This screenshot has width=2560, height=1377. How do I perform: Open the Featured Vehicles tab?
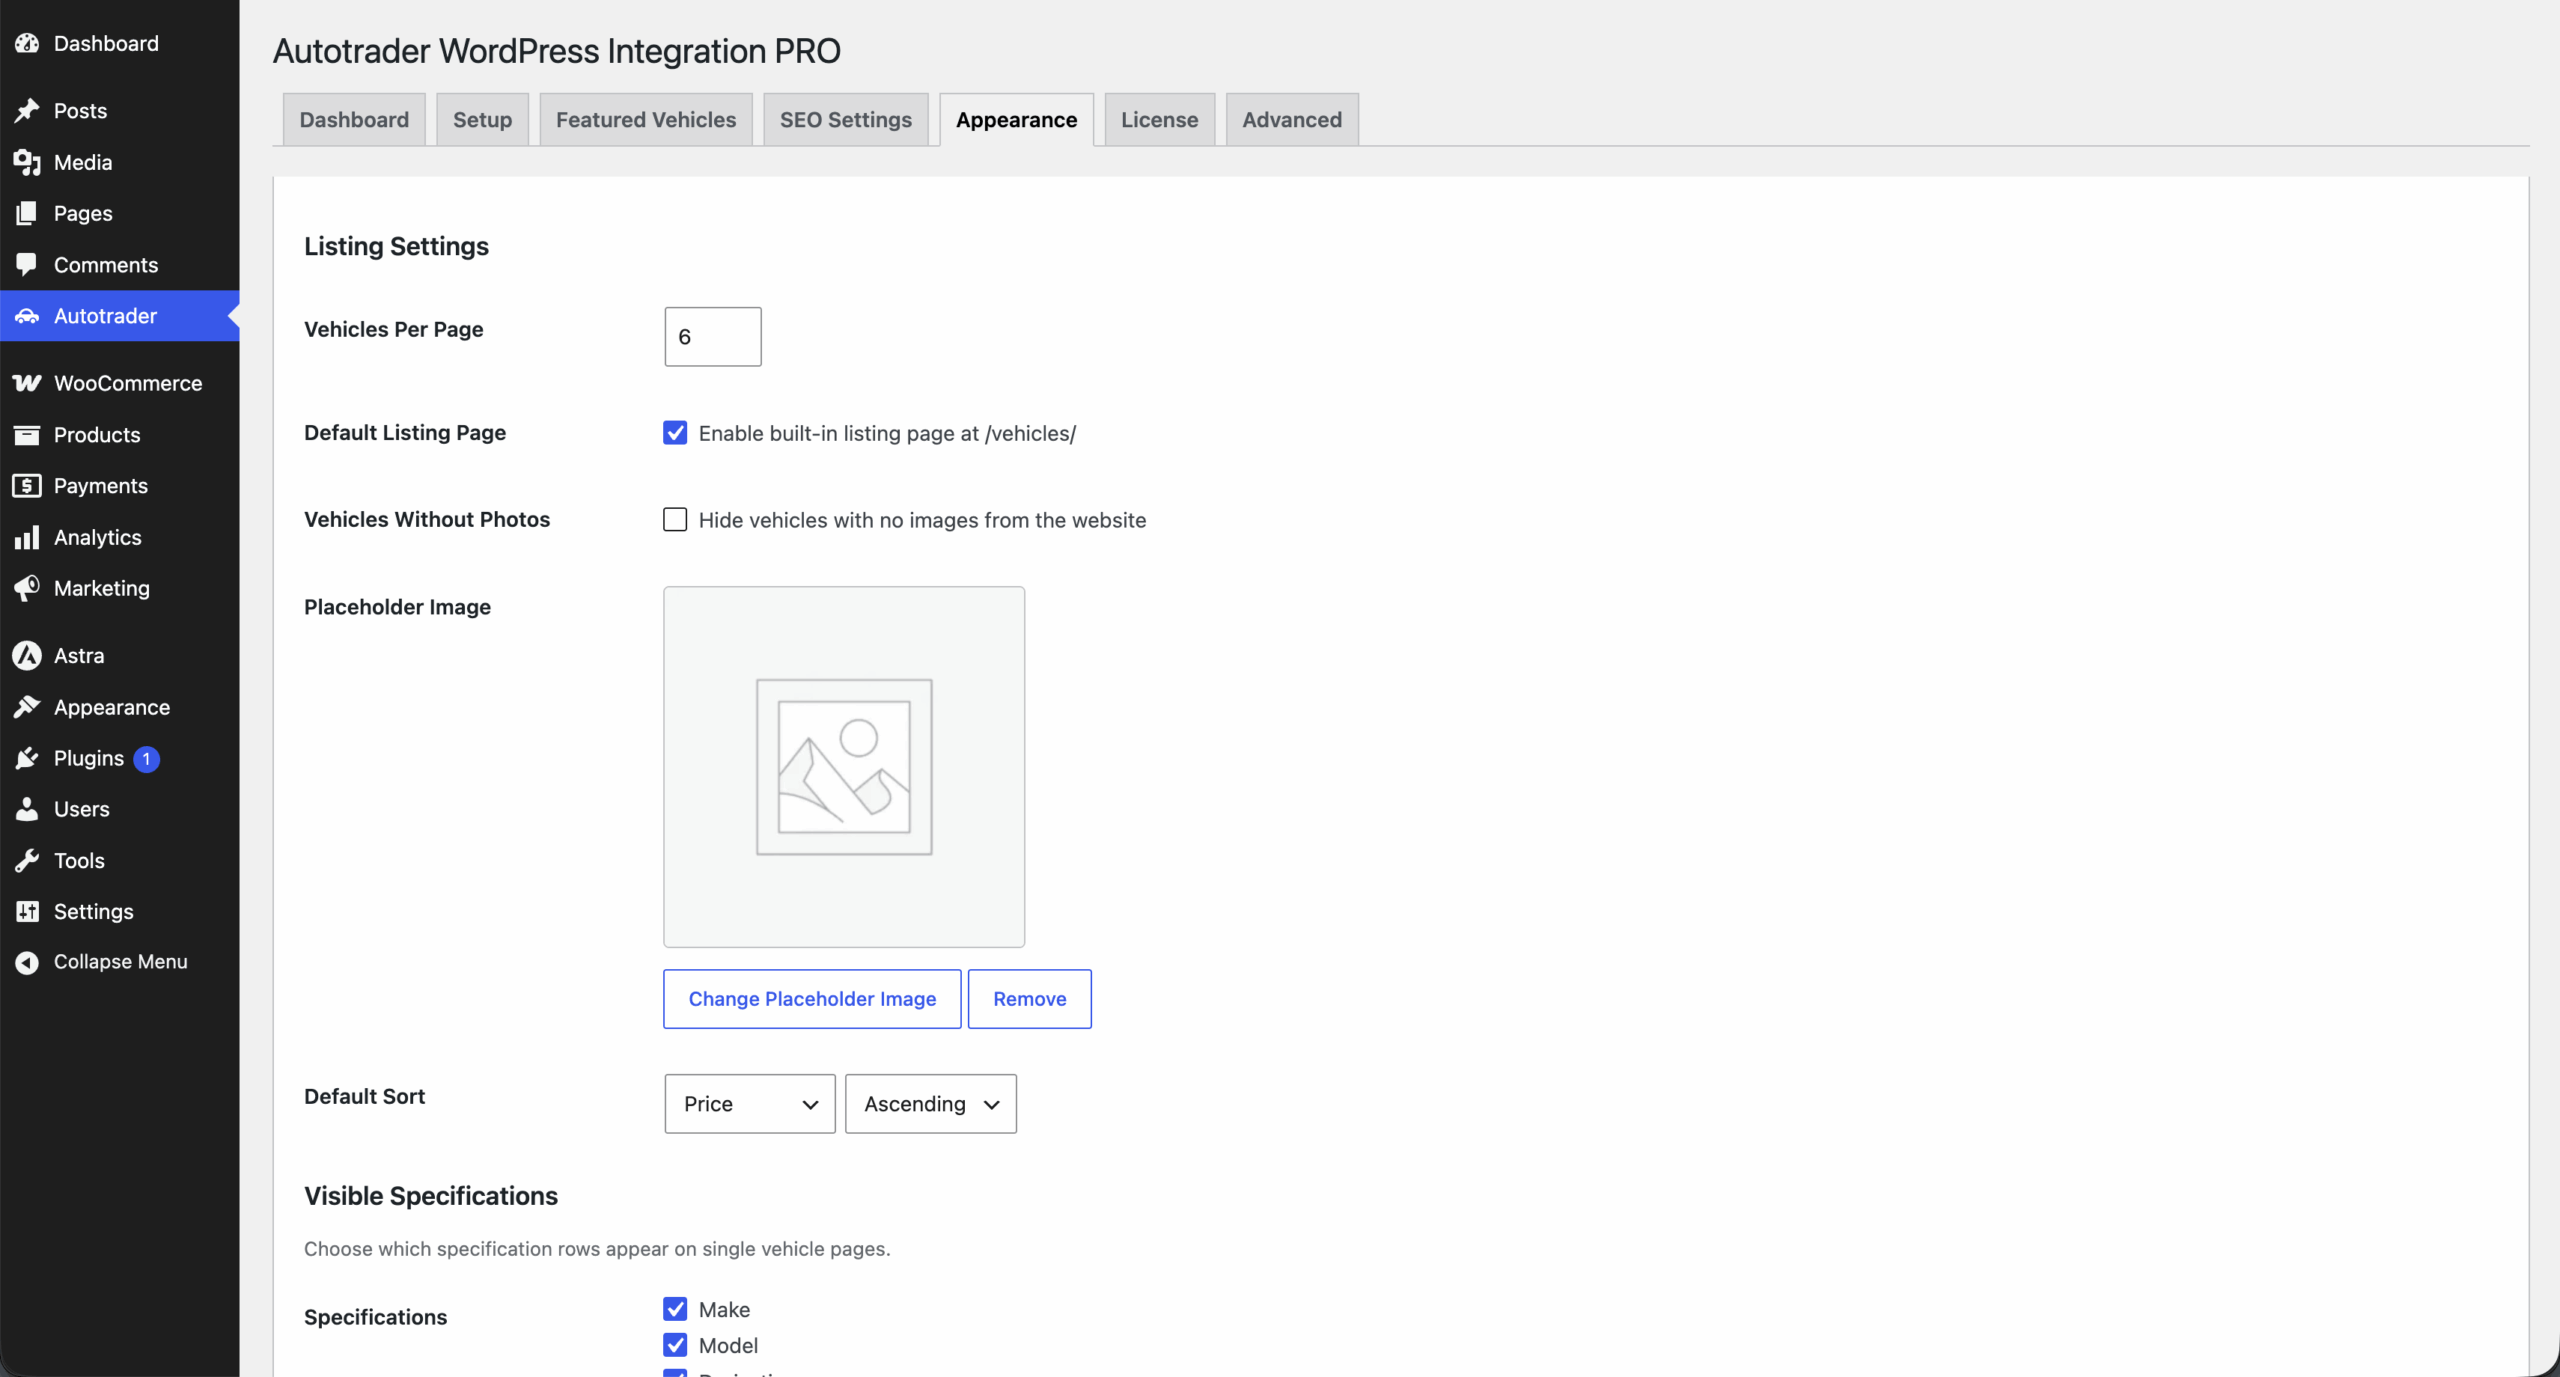click(x=646, y=120)
